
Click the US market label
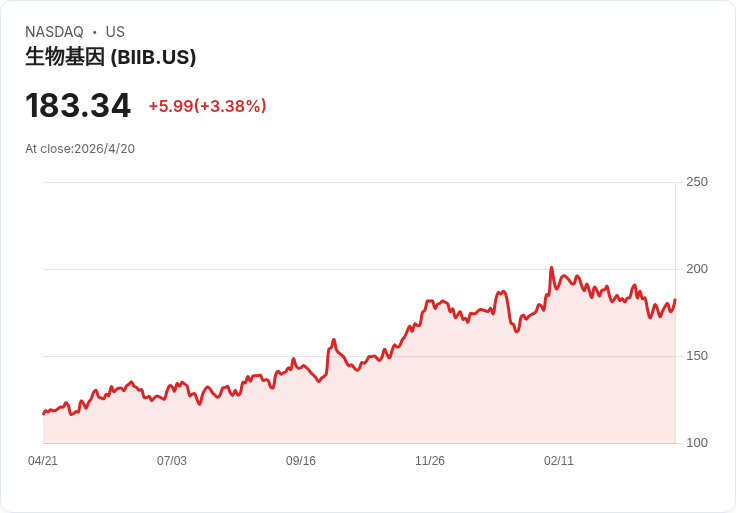coord(115,32)
